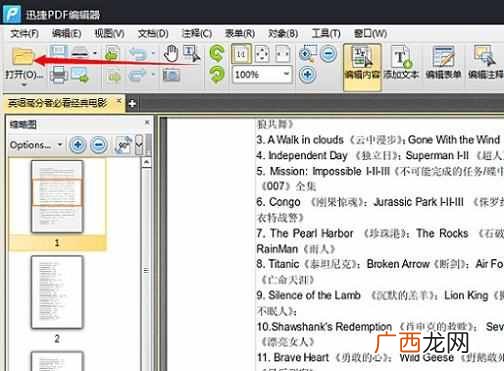The height and width of the screenshot is (371, 504).
Task: Close the open document tab
Action: (119, 100)
